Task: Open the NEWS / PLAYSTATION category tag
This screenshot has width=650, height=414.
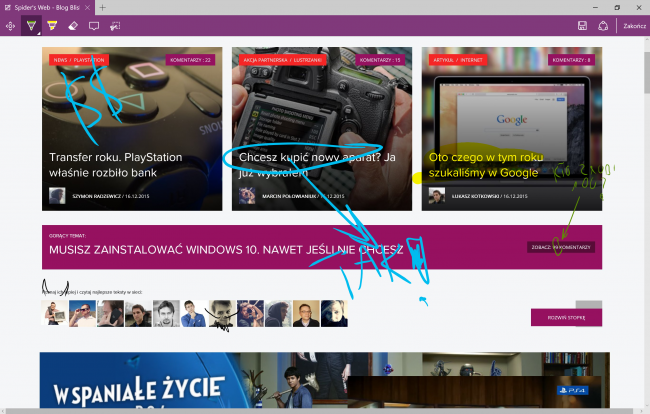Action: [79, 60]
